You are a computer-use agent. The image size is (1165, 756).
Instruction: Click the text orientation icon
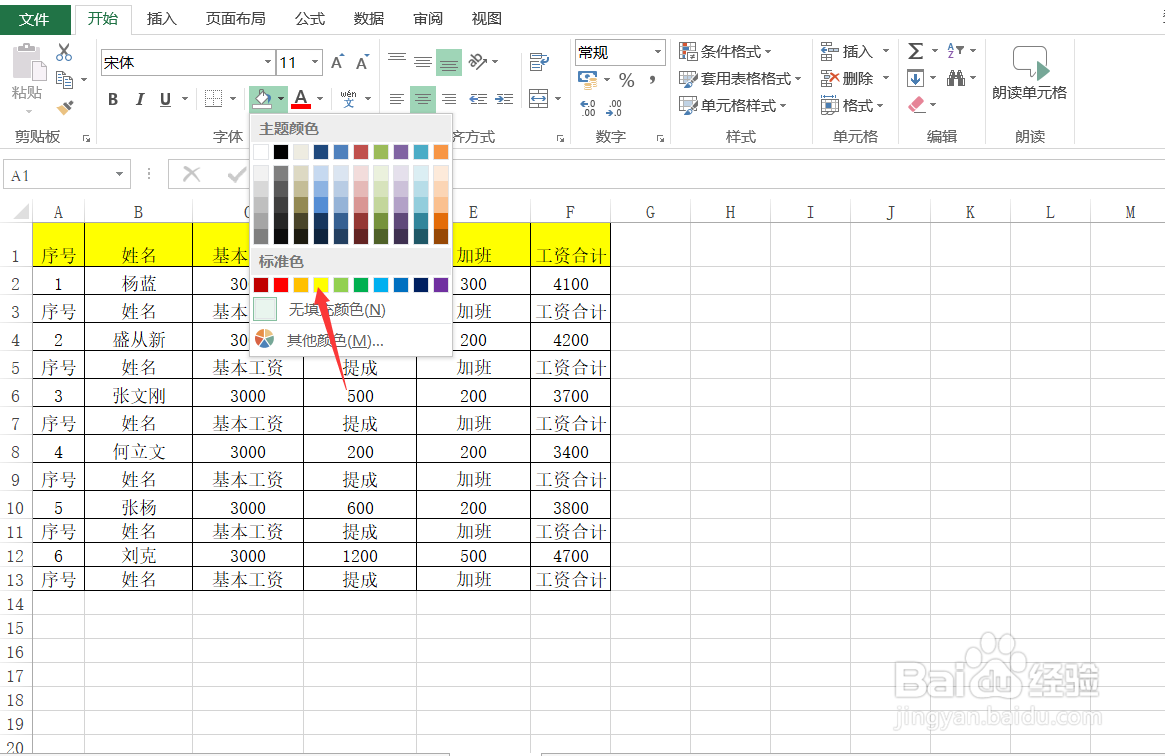(478, 62)
